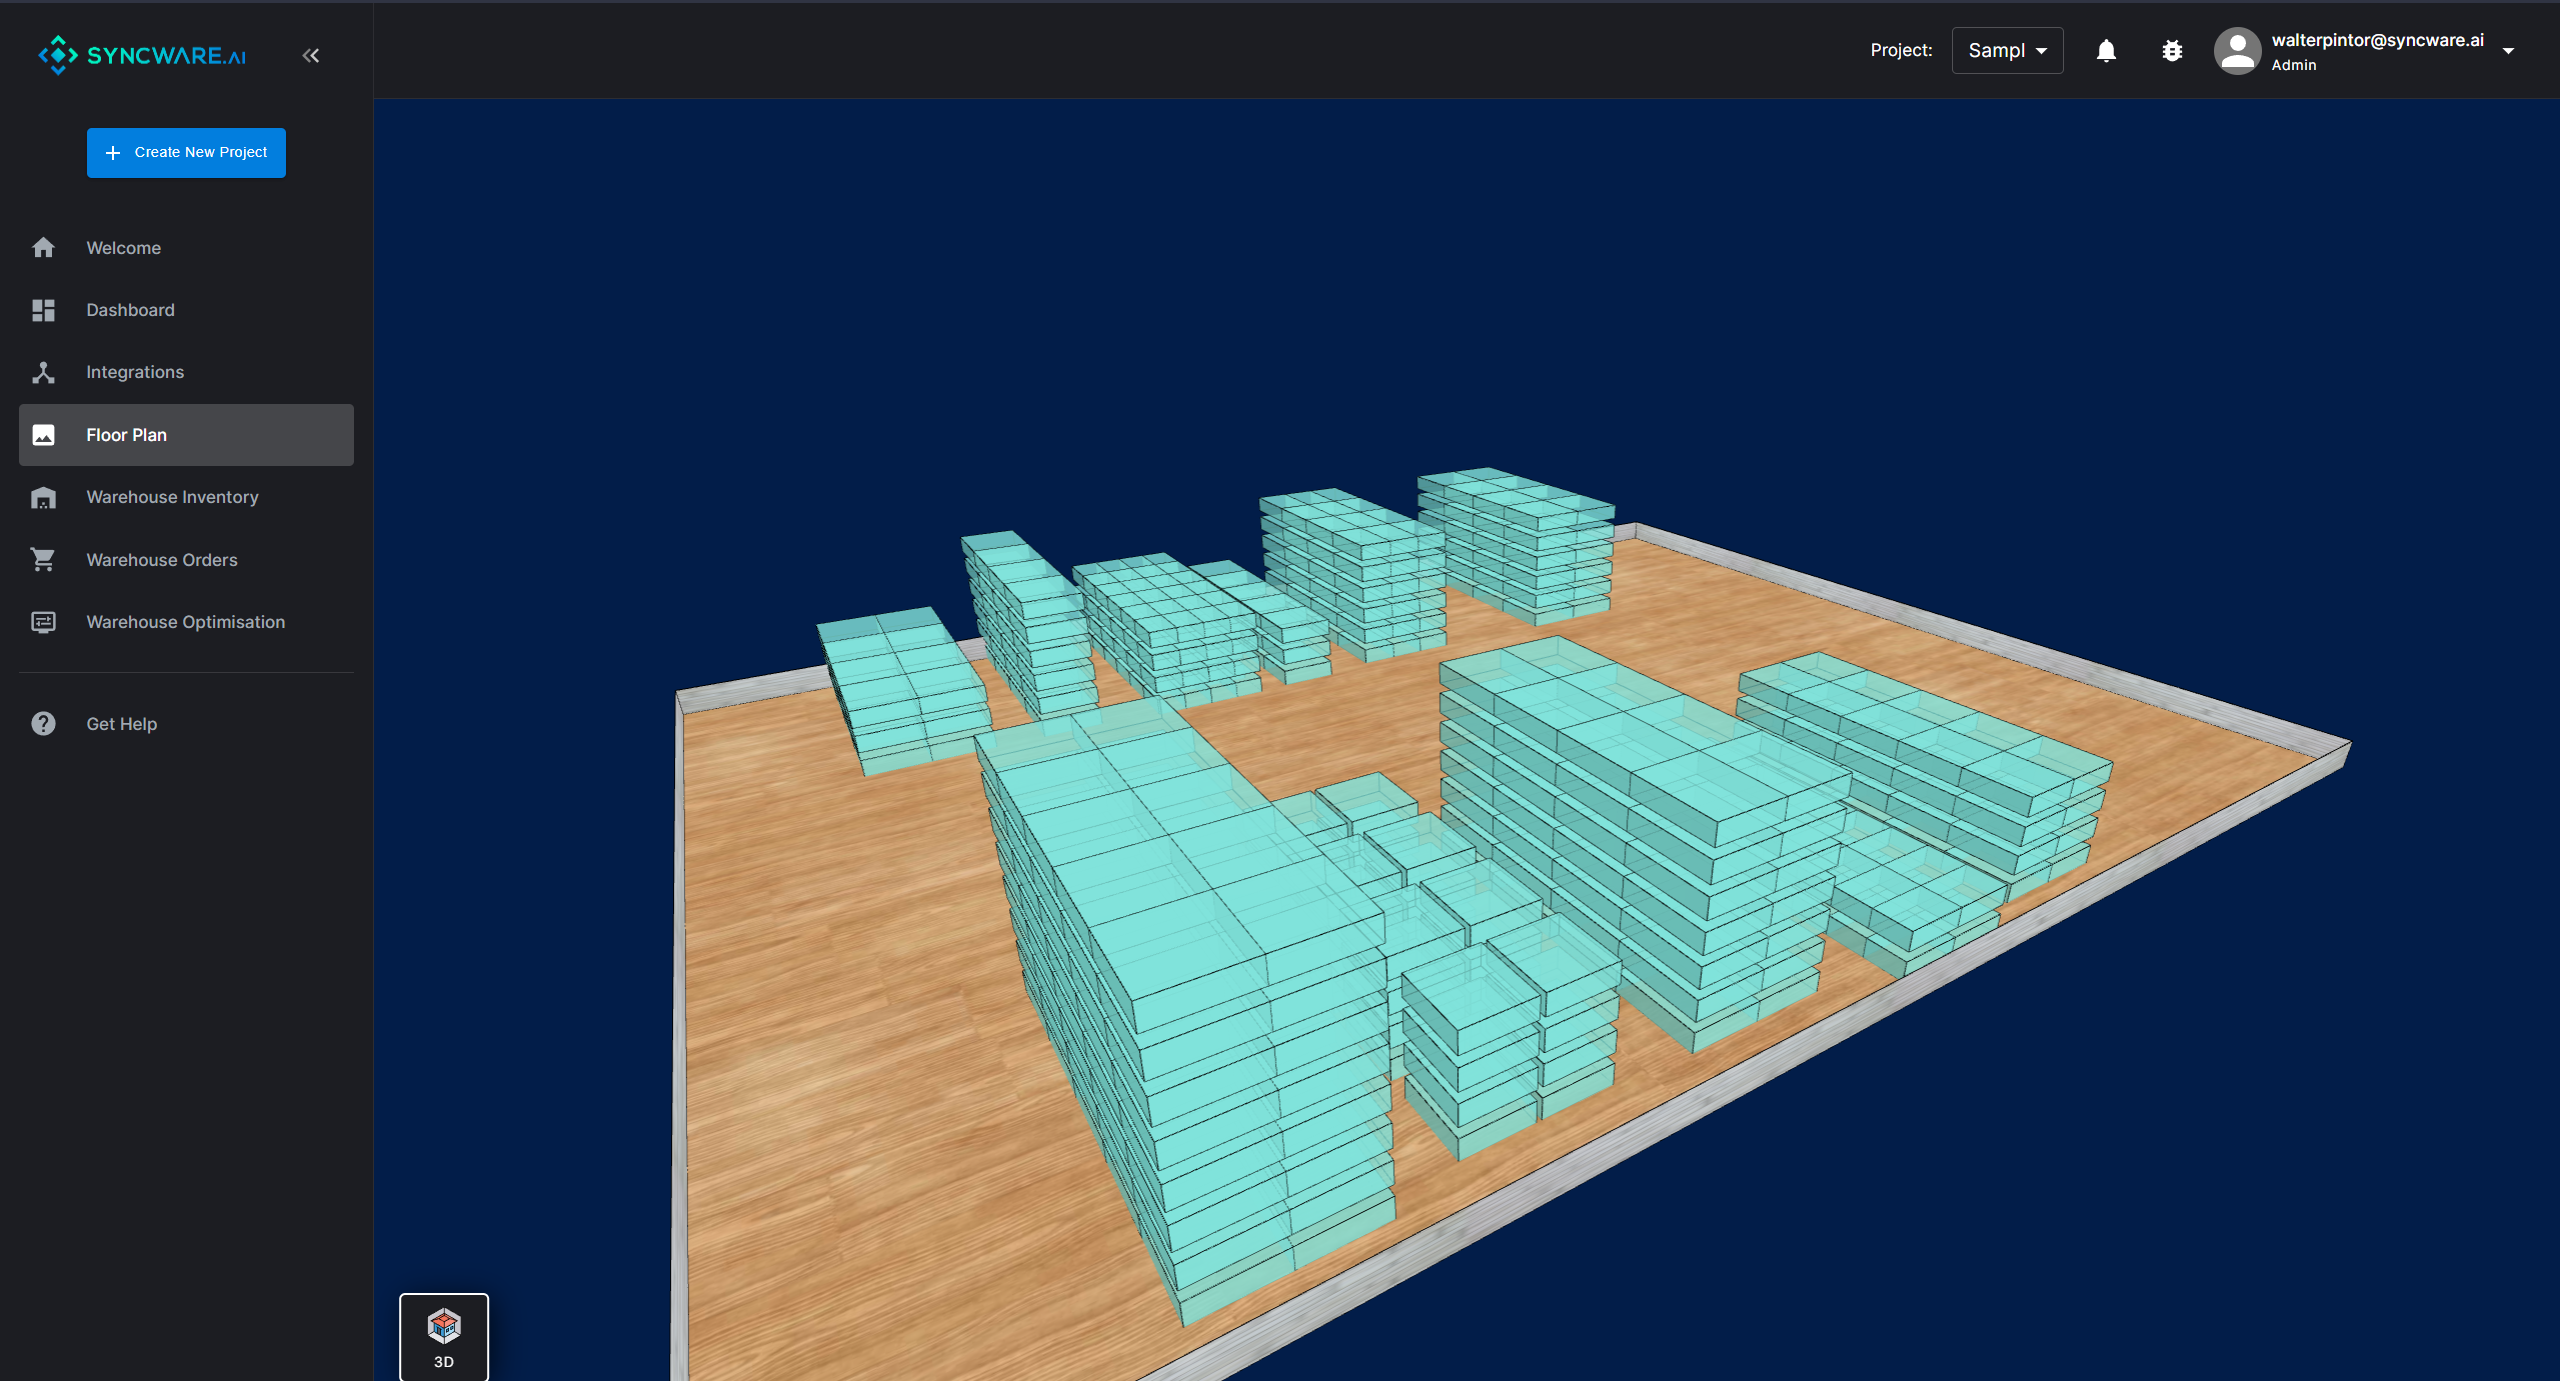The width and height of the screenshot is (2560, 1381).
Task: Click the Warehouse Orders cart icon
Action: pos(43,560)
